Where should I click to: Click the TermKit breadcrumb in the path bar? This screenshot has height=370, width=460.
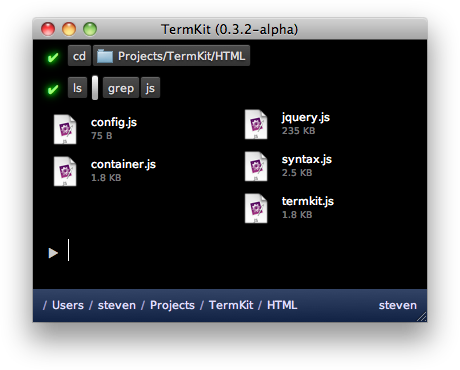[231, 305]
